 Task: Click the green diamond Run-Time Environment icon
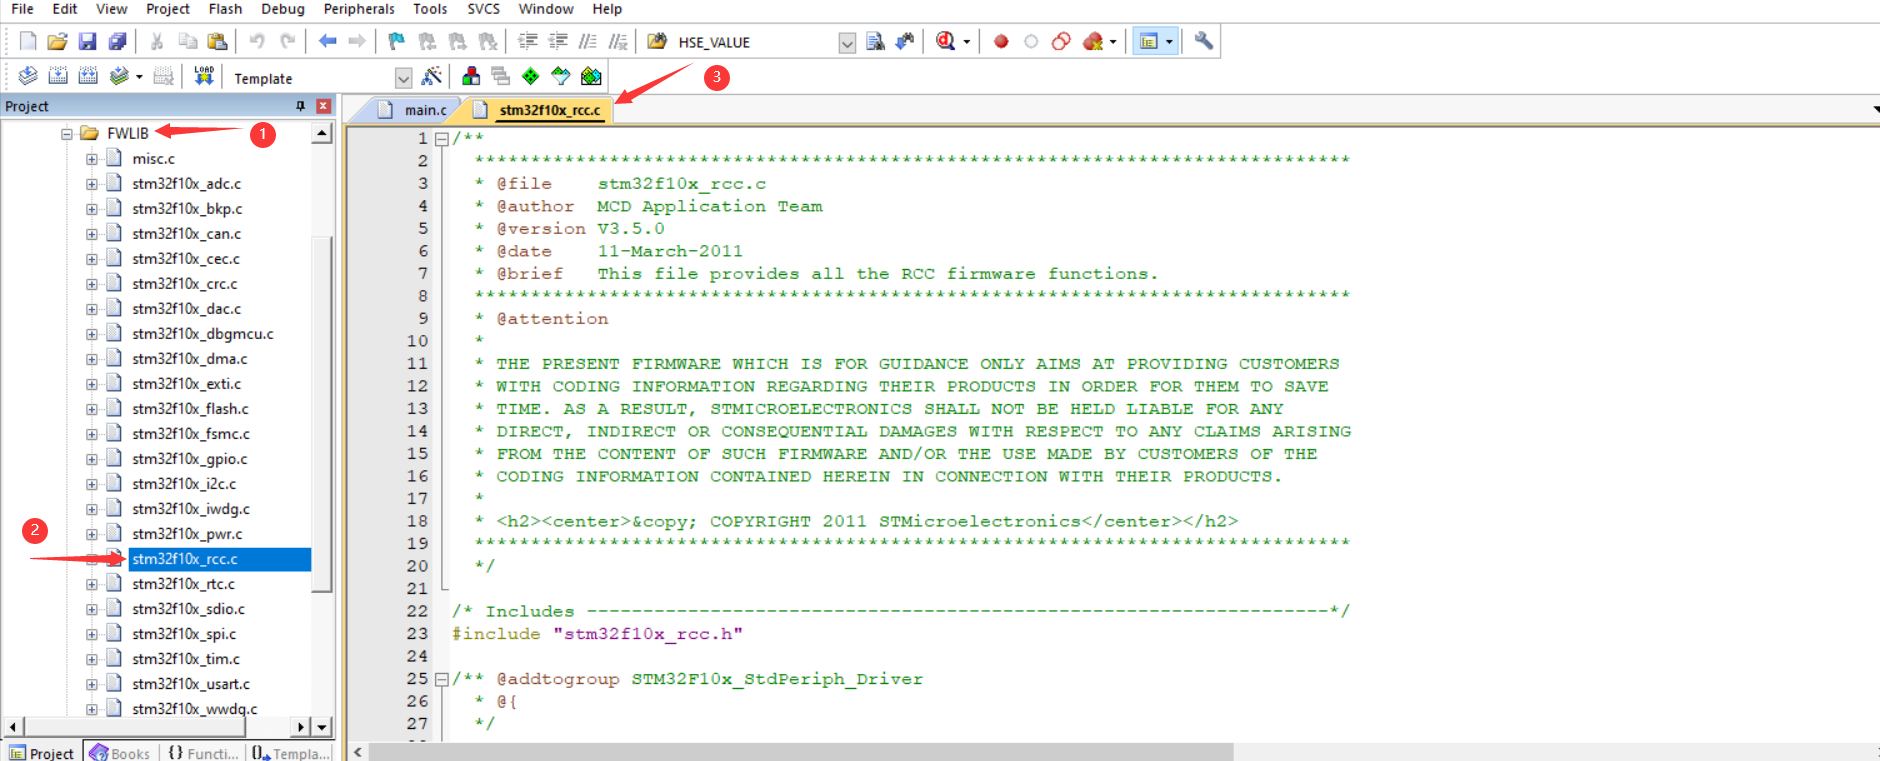pos(531,76)
